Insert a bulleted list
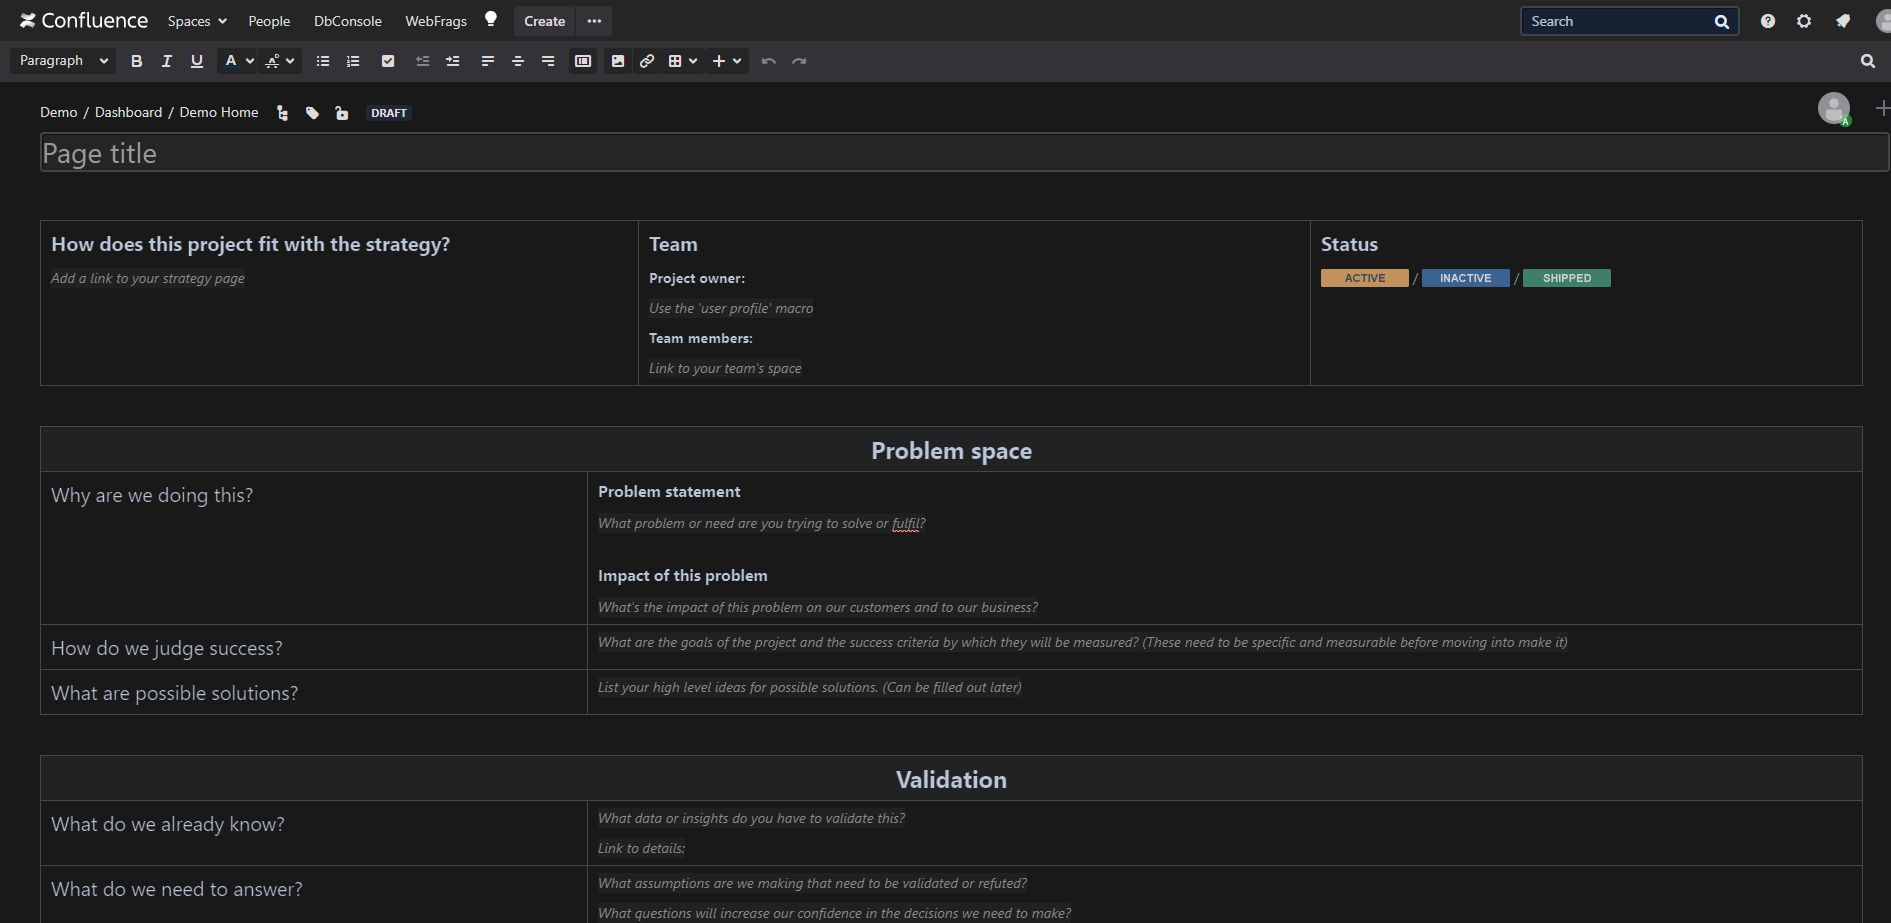Viewport: 1891px width, 923px height. [x=322, y=61]
